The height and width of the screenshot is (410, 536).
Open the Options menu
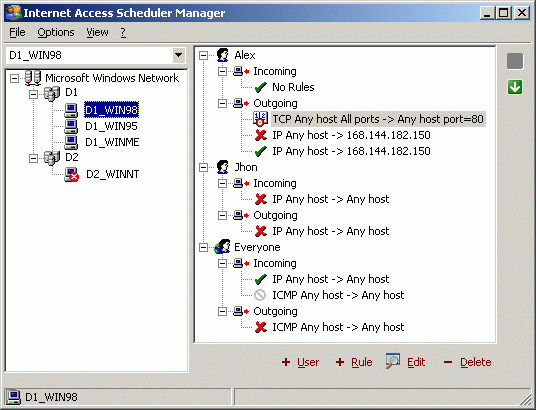[56, 32]
